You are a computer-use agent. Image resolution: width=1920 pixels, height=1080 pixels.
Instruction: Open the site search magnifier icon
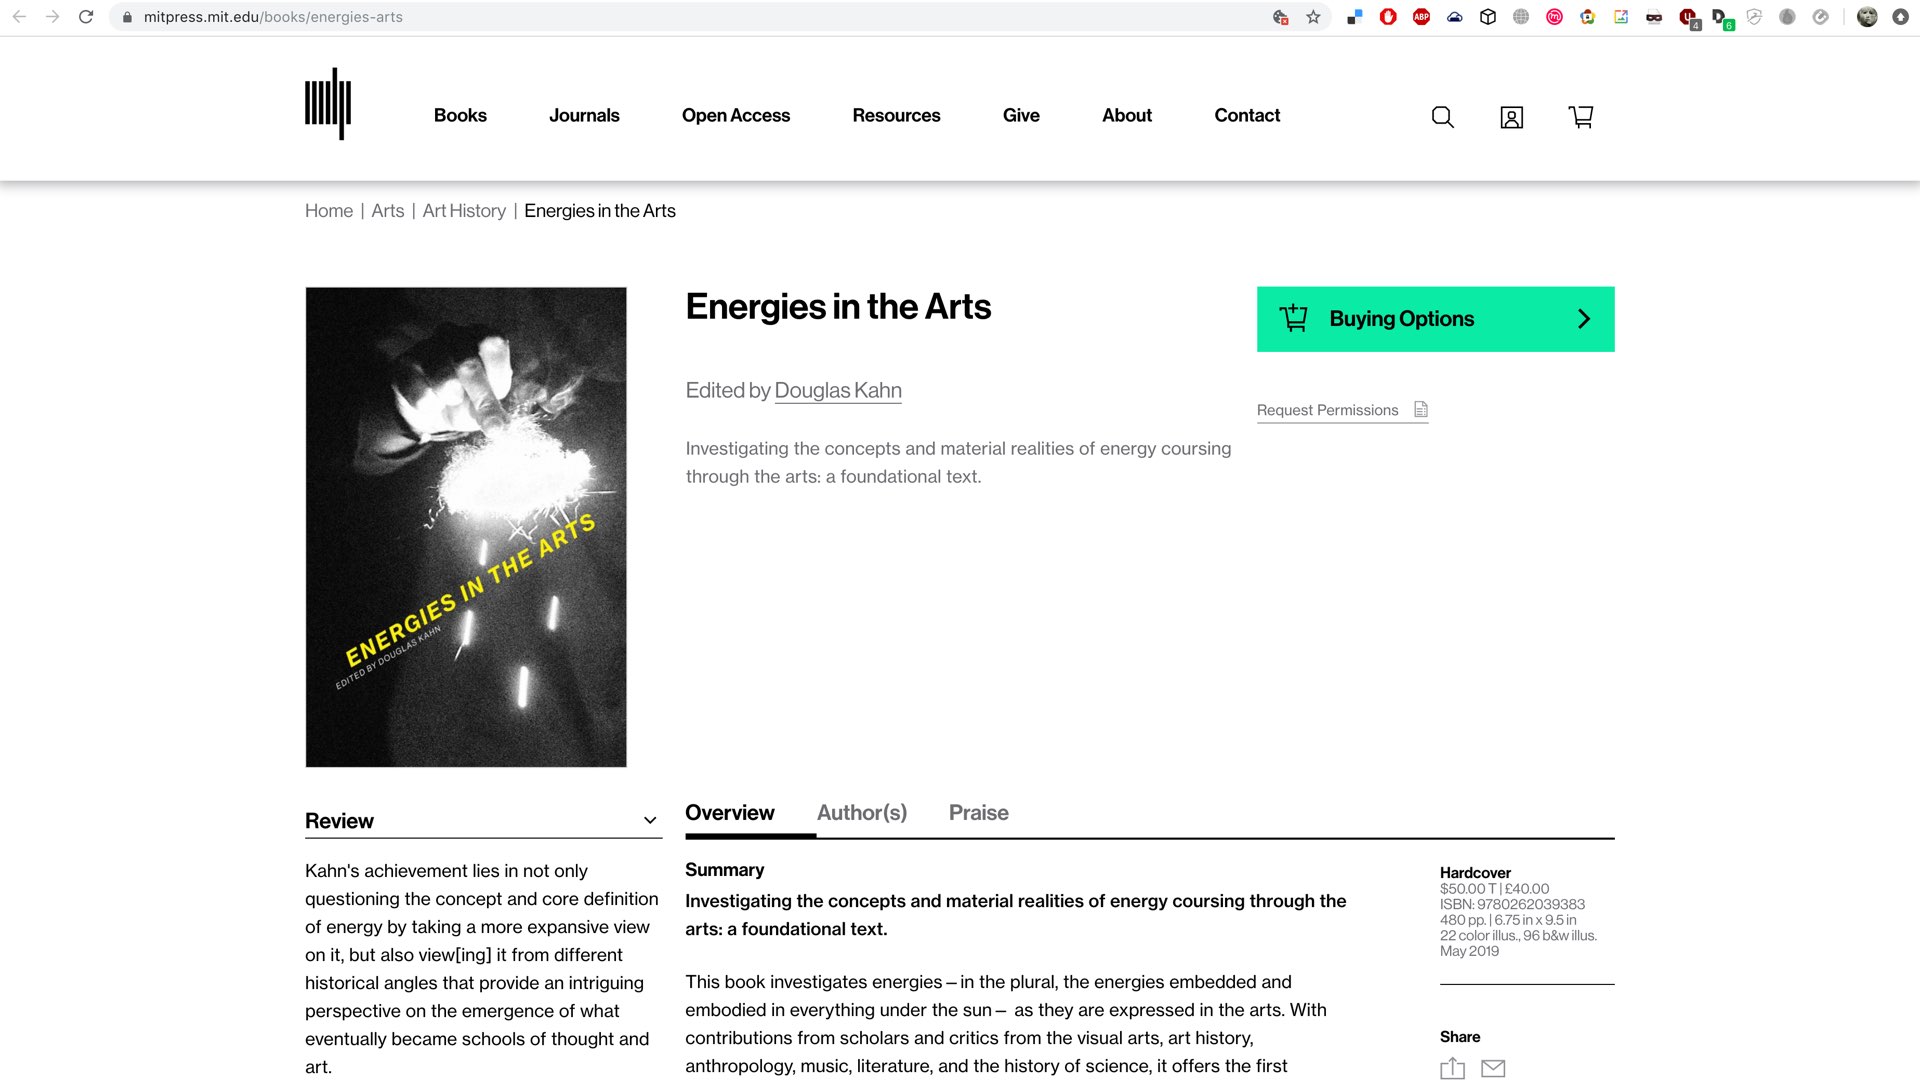coord(1442,117)
